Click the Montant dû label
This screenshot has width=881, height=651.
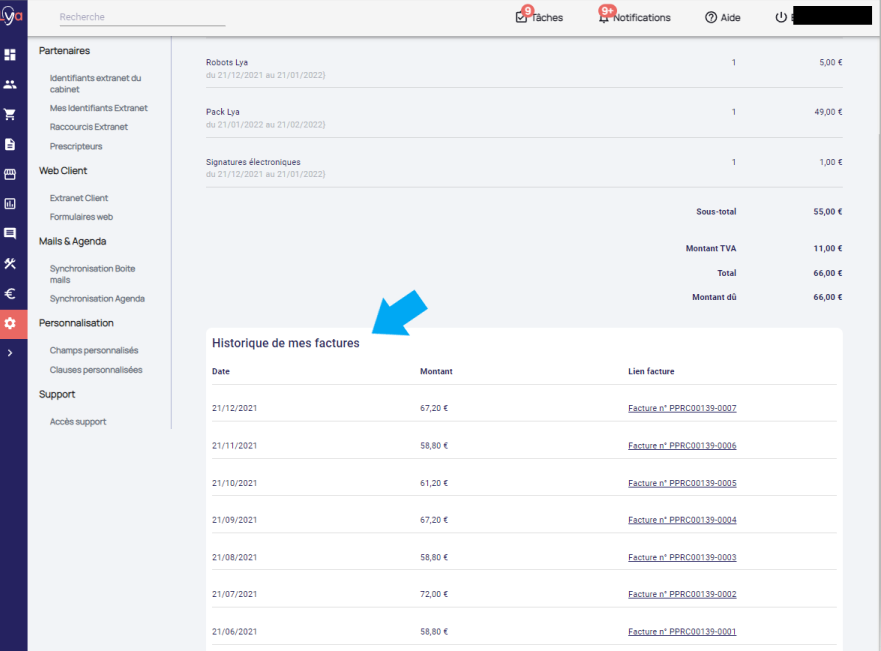click(714, 297)
